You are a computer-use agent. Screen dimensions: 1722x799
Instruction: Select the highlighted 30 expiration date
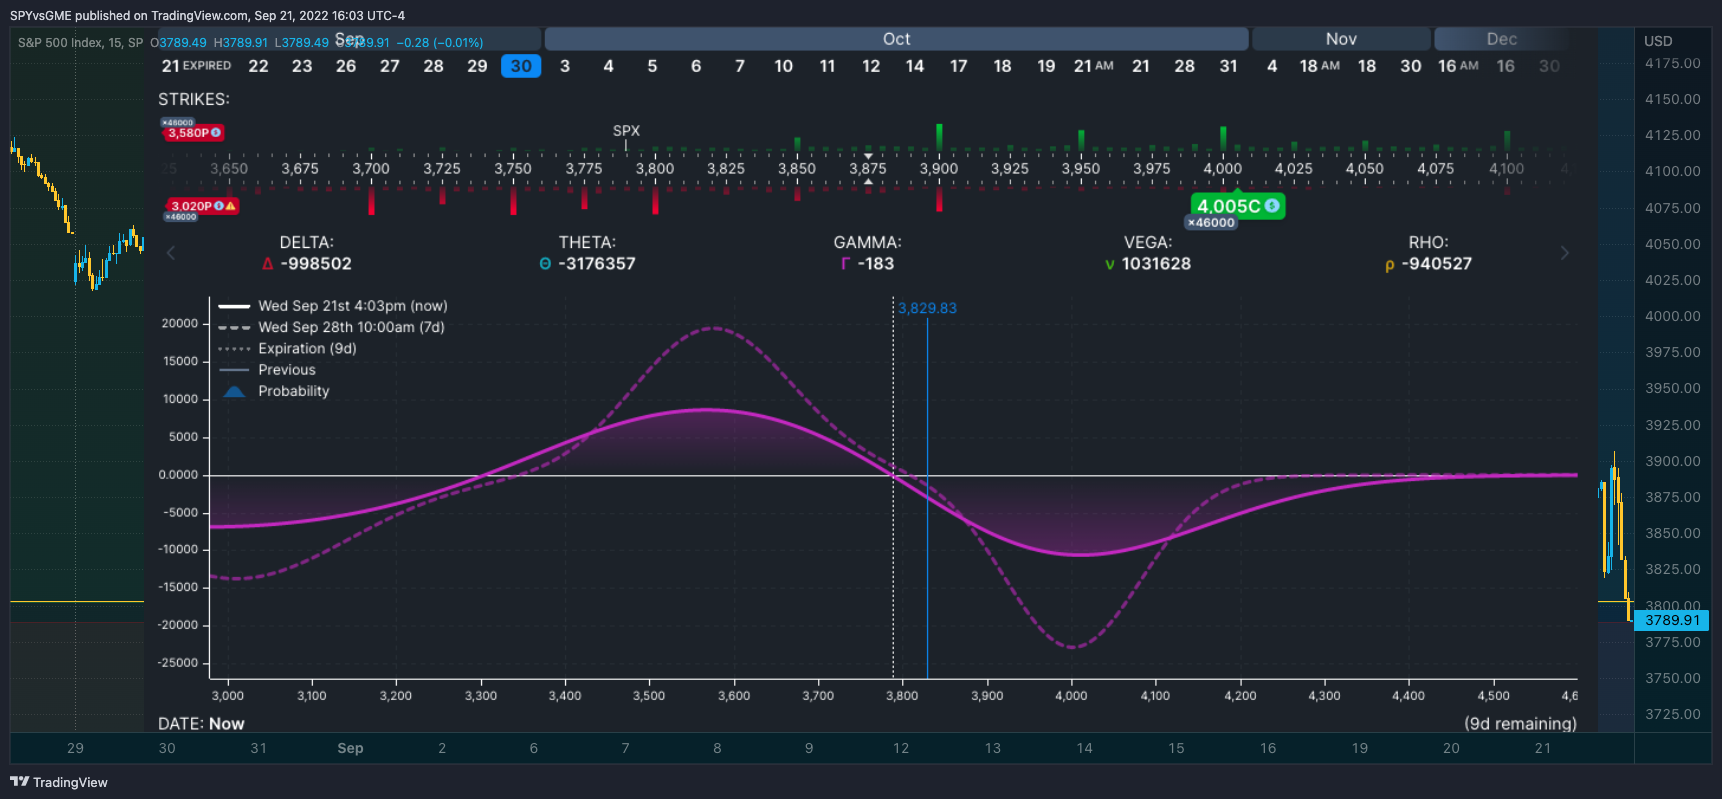tap(521, 66)
